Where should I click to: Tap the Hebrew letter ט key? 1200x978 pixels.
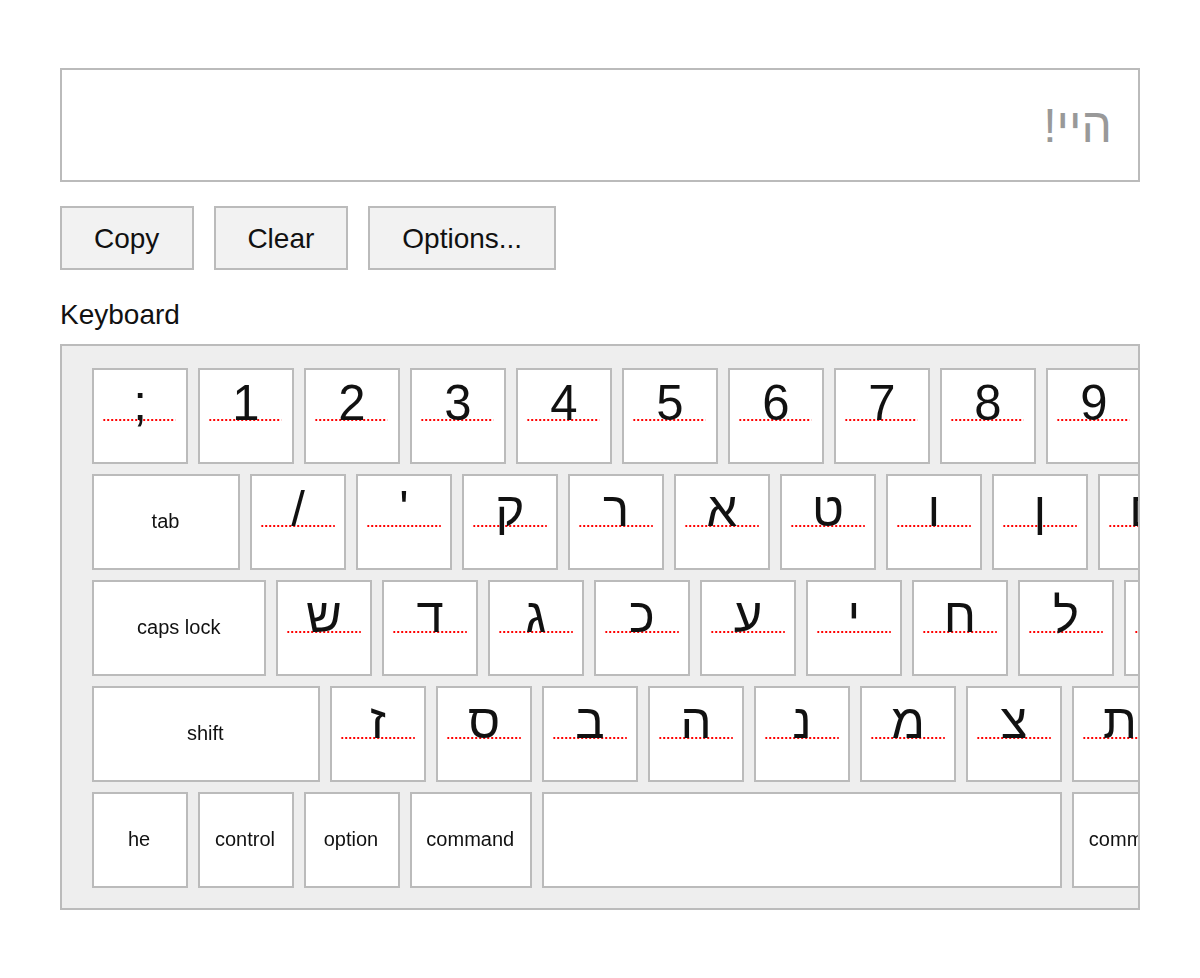pyautogui.click(x=828, y=522)
